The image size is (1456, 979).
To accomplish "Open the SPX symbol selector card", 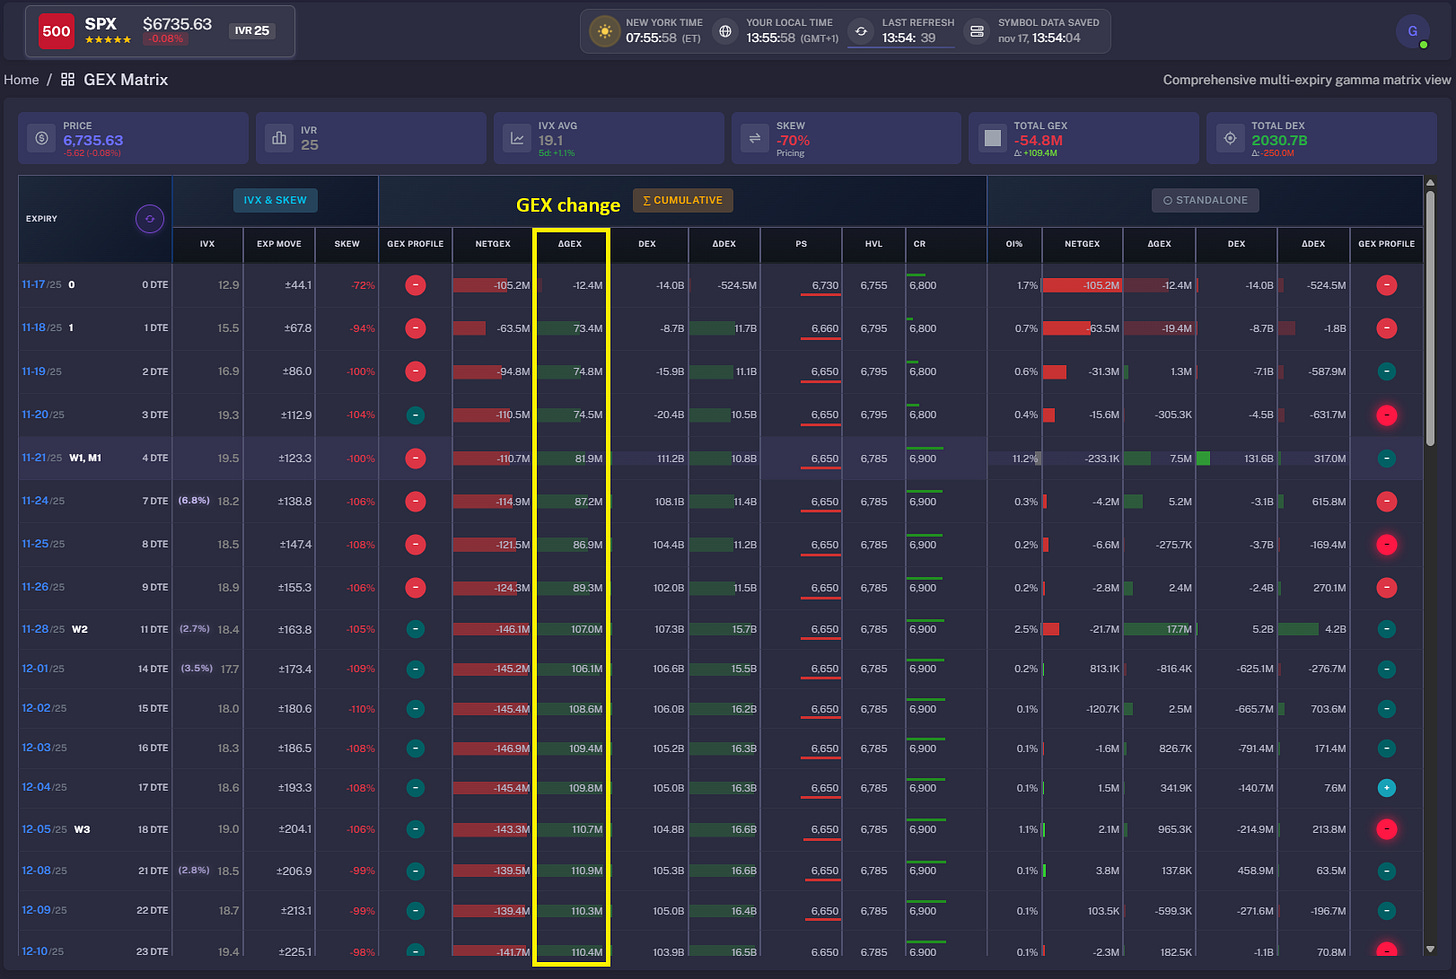I will (x=161, y=31).
